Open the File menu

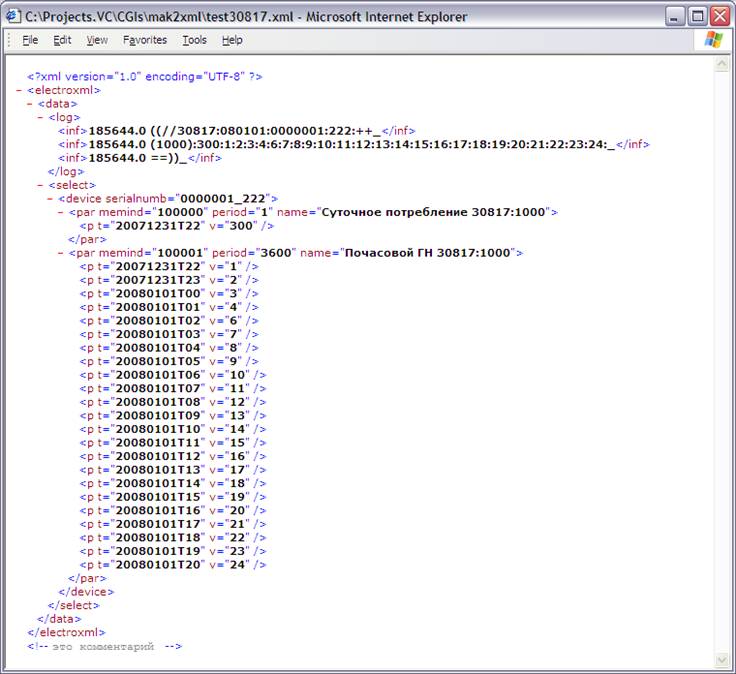(30, 40)
